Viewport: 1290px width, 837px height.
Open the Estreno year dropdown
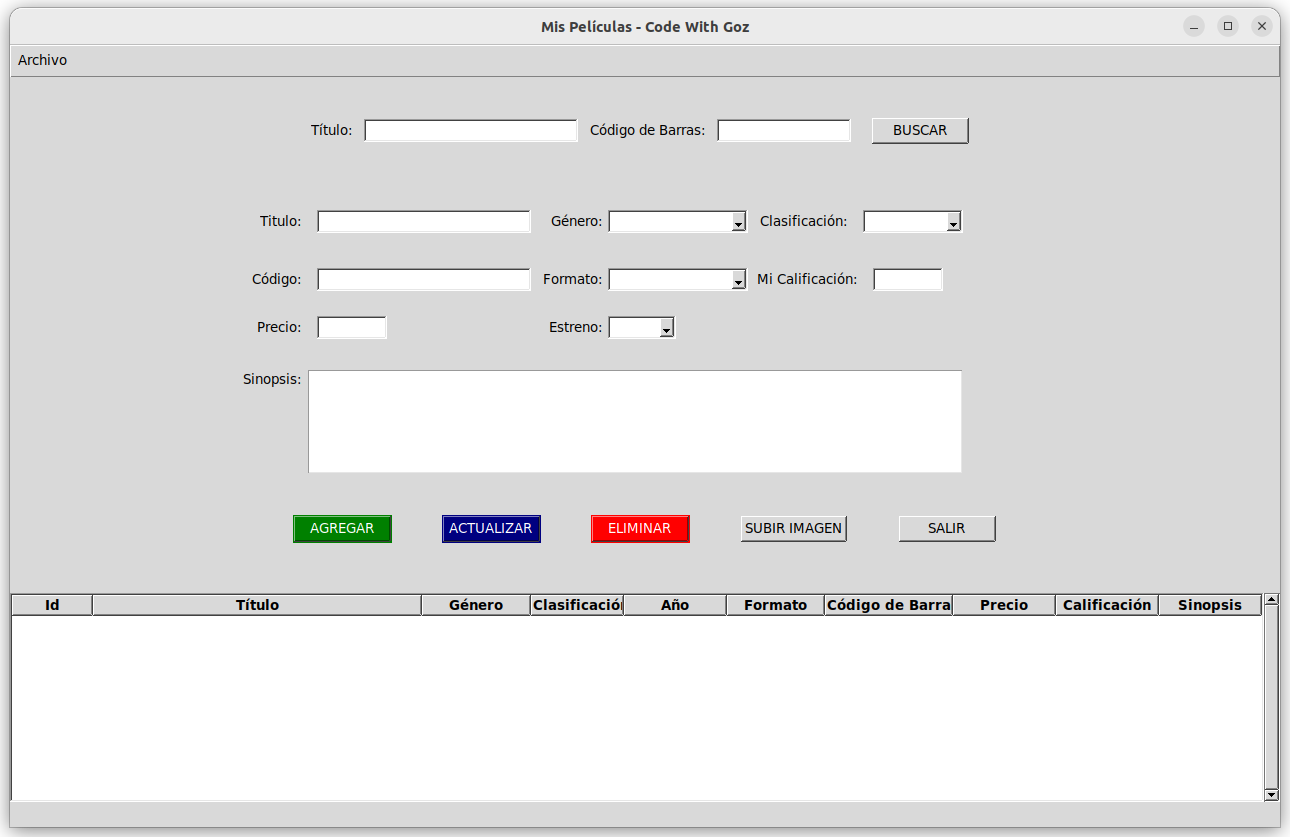pos(667,328)
